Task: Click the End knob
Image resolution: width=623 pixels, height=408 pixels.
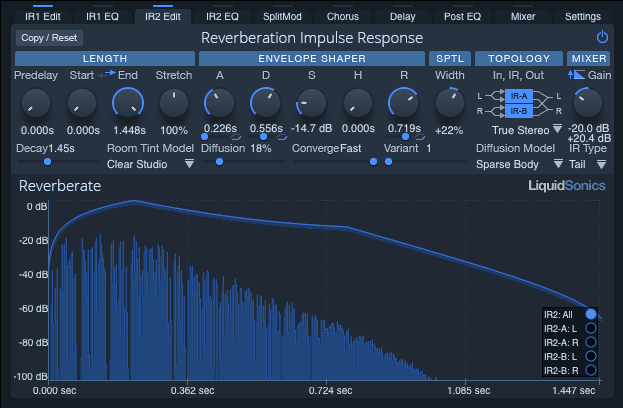Action: point(128,103)
